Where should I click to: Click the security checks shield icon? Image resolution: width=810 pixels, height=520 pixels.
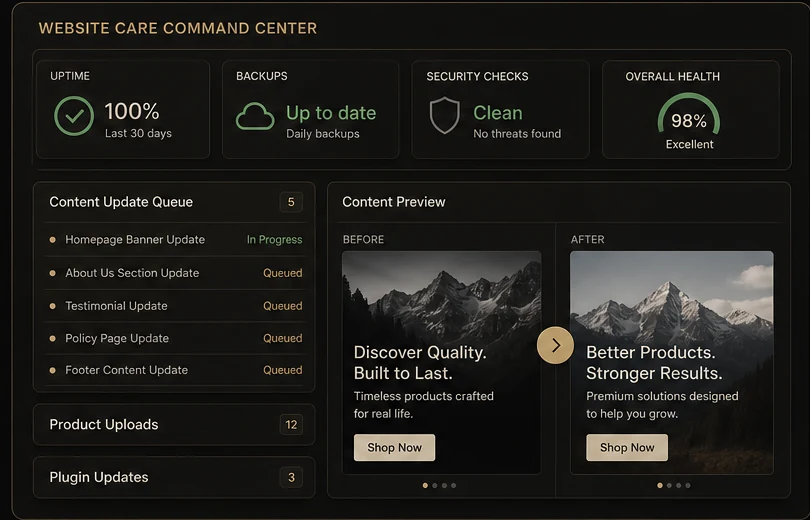pos(444,115)
